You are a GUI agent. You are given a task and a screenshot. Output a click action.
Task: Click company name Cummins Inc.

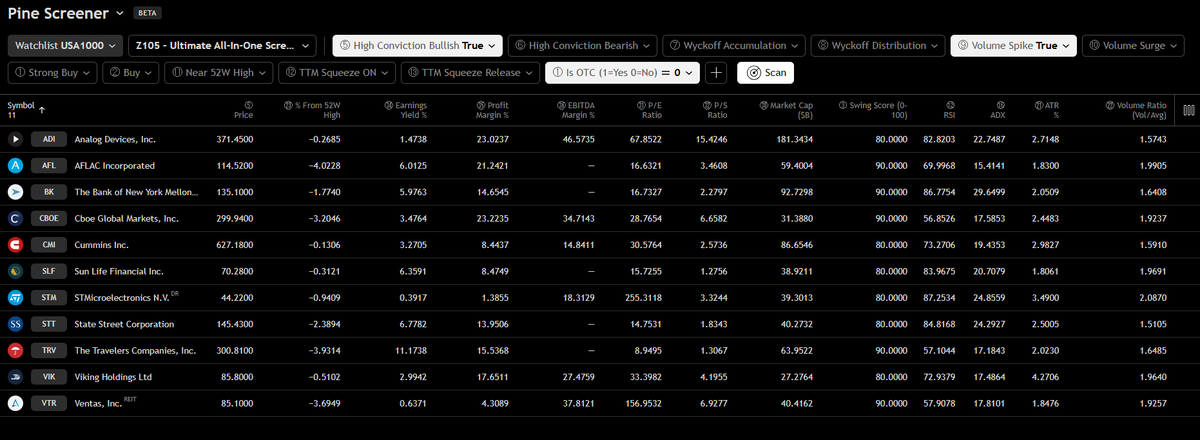[103, 244]
